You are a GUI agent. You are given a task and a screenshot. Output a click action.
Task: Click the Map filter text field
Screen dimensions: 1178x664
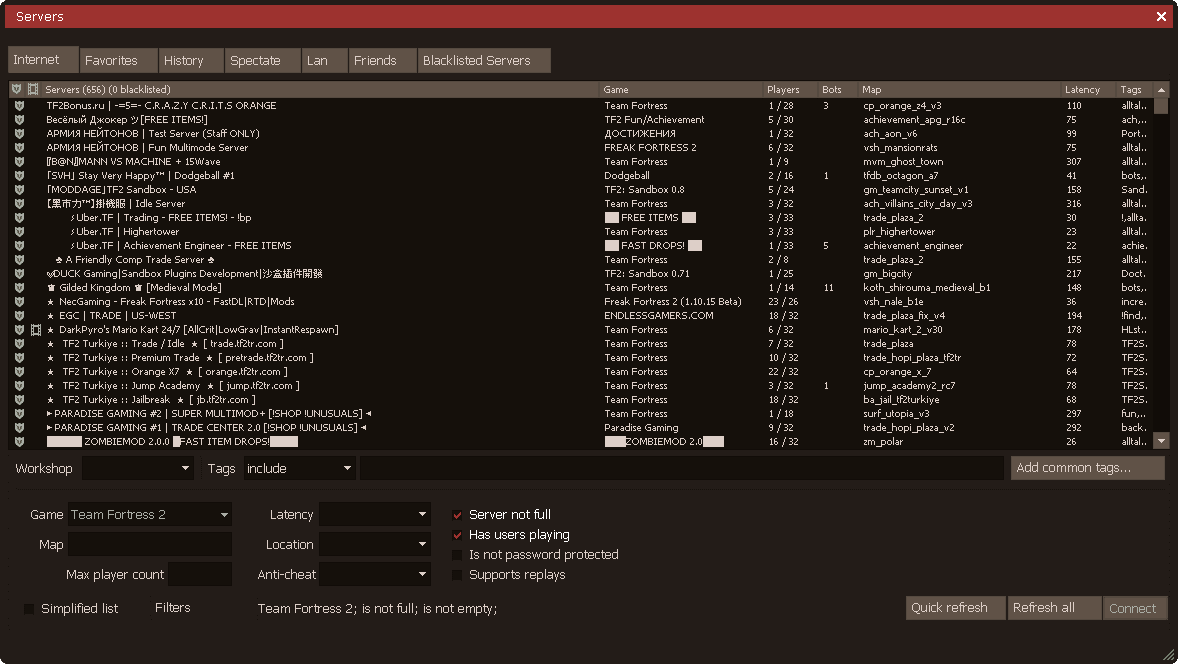click(150, 545)
